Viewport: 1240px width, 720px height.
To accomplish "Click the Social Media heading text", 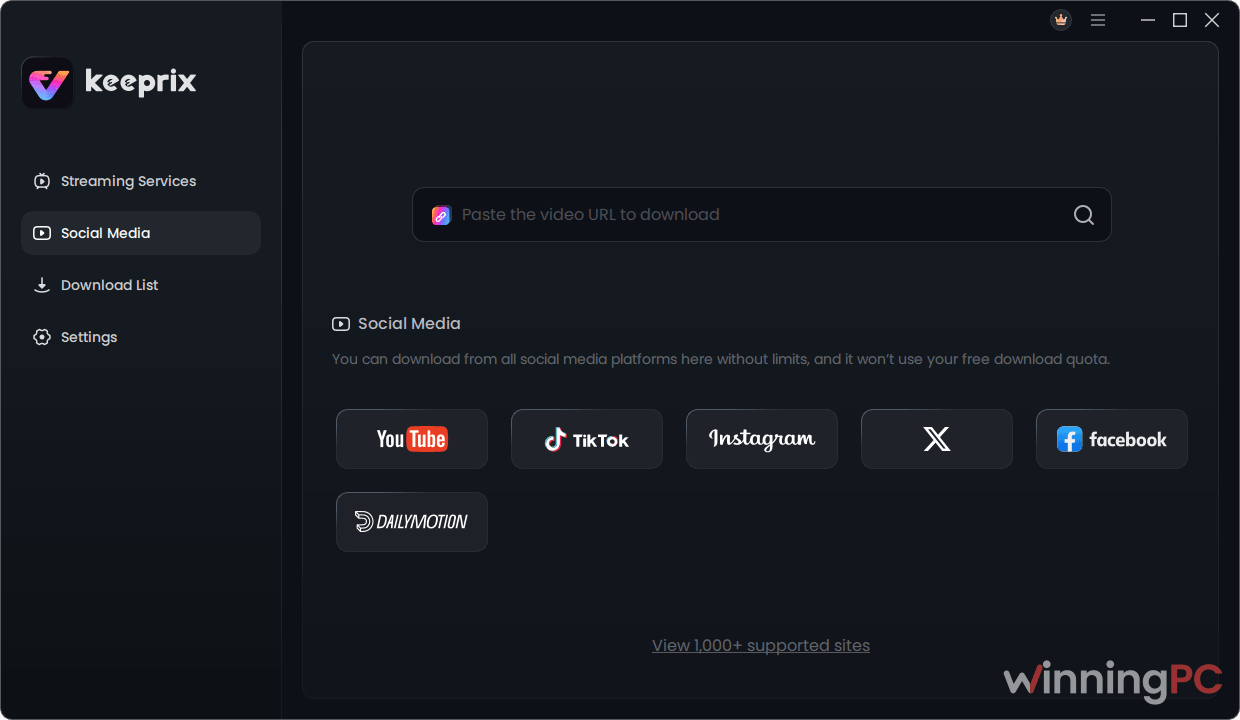I will 409,324.
